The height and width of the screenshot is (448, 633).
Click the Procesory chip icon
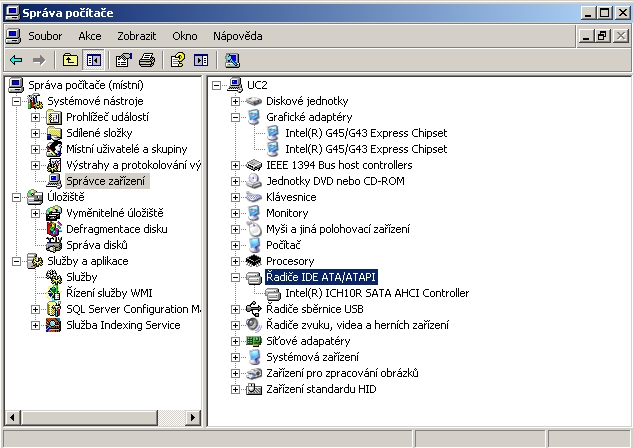(x=254, y=261)
